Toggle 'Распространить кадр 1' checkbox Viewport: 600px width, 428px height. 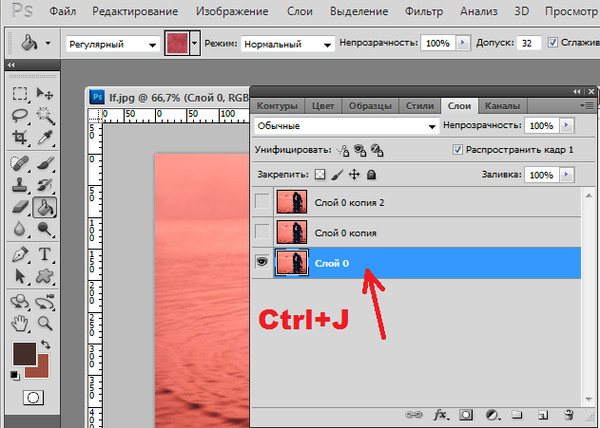point(458,150)
